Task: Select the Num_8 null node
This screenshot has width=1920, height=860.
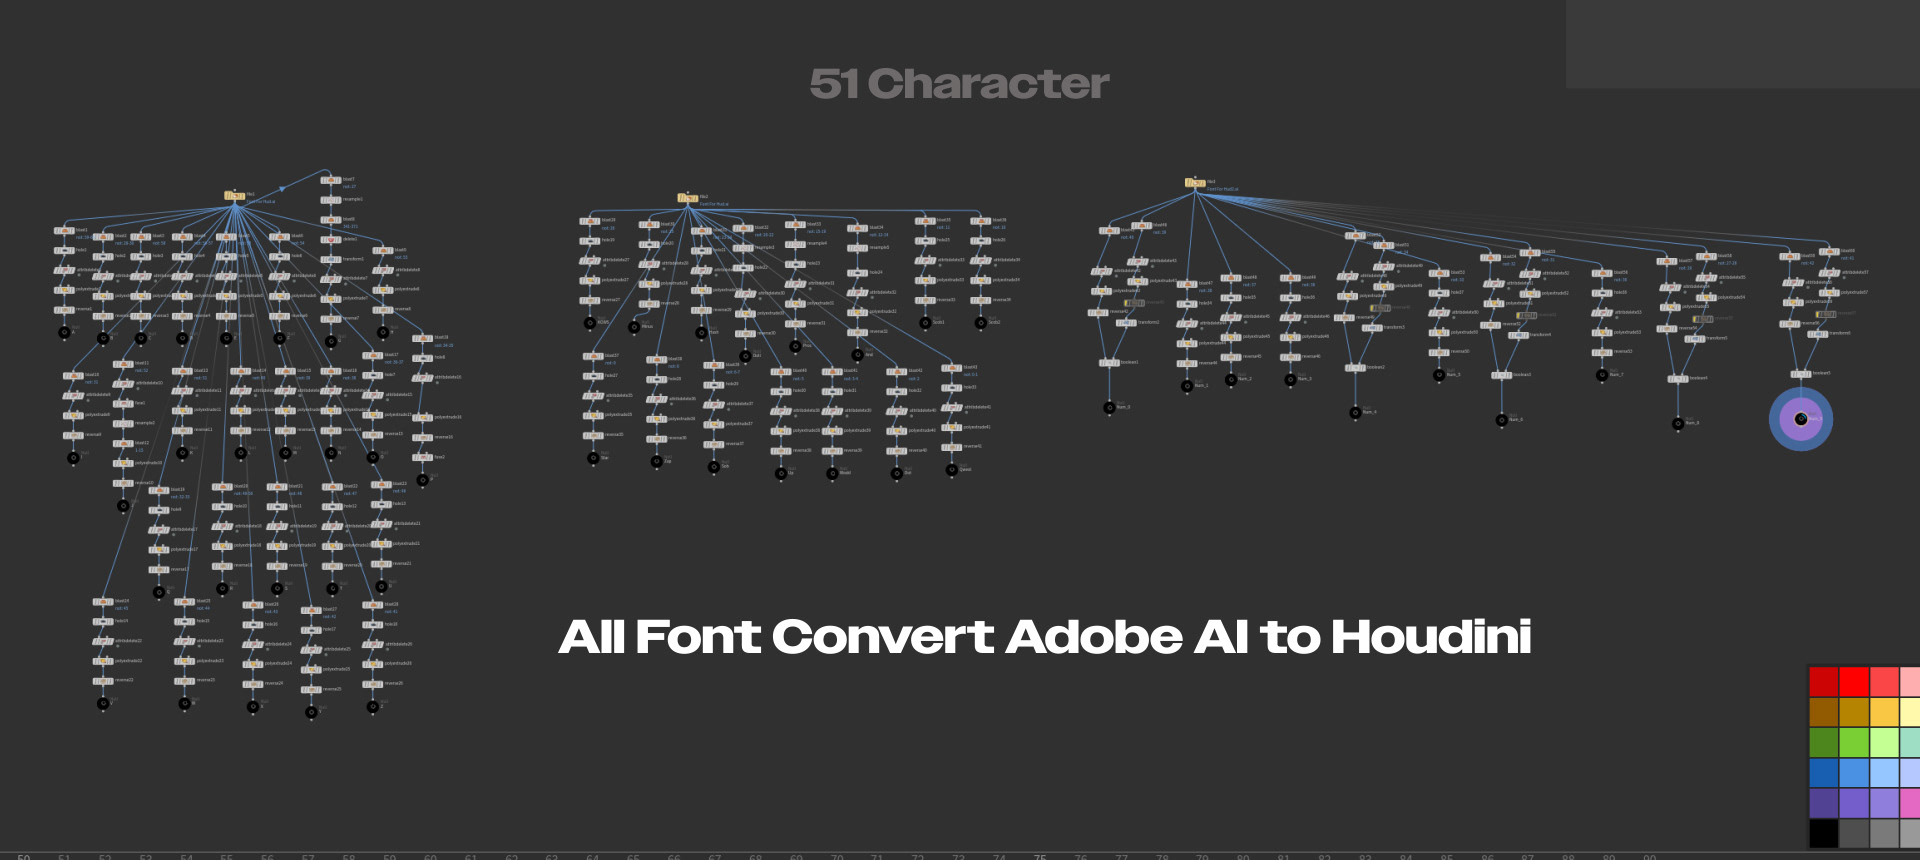Action: (1678, 423)
